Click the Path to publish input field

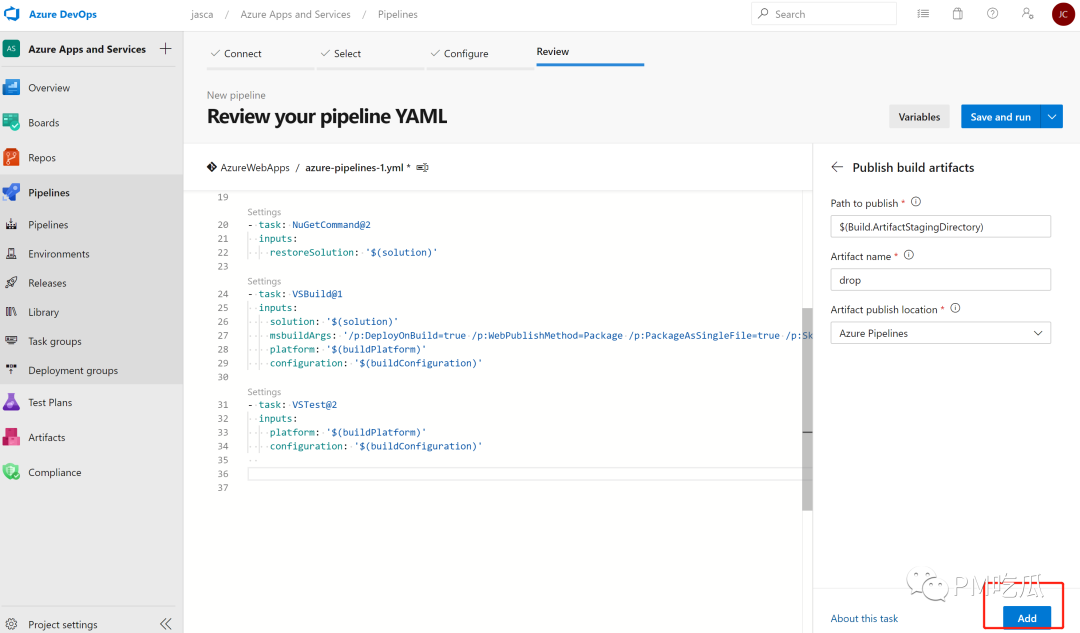click(940, 227)
